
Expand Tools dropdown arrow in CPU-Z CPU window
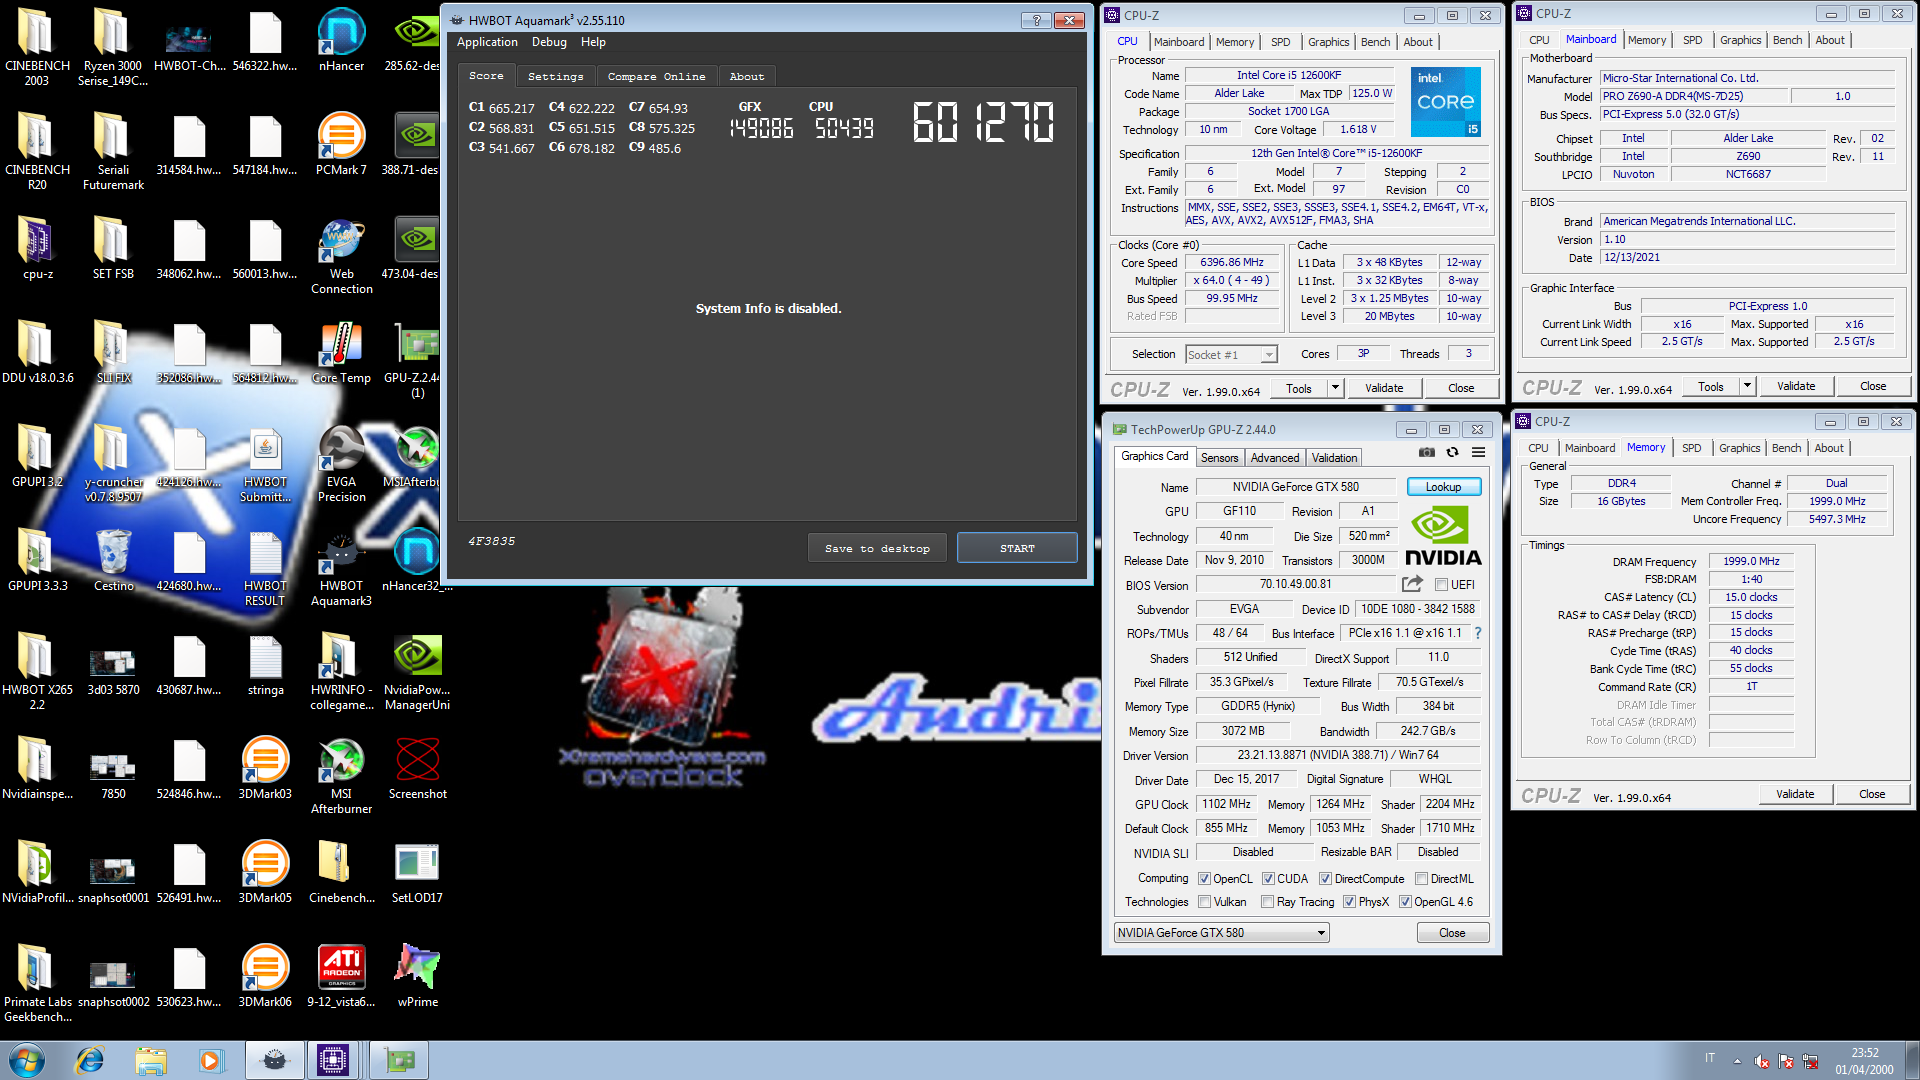[1335, 388]
